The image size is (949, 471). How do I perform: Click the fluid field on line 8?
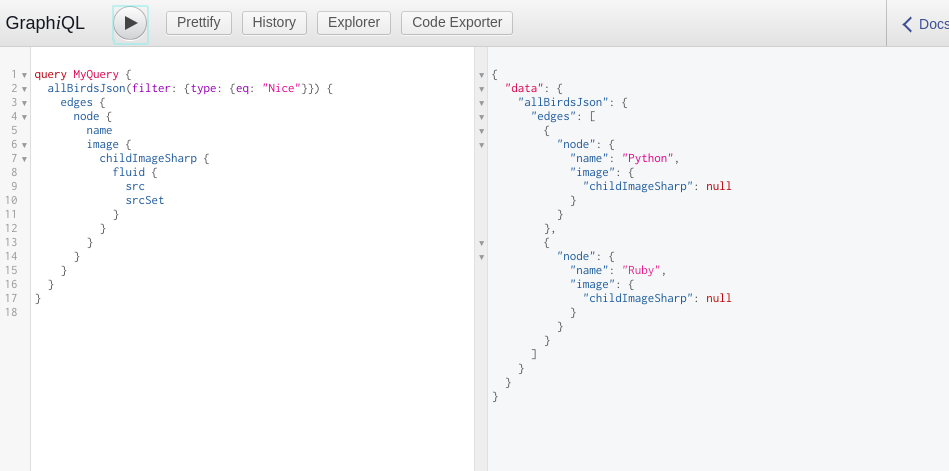(x=128, y=172)
